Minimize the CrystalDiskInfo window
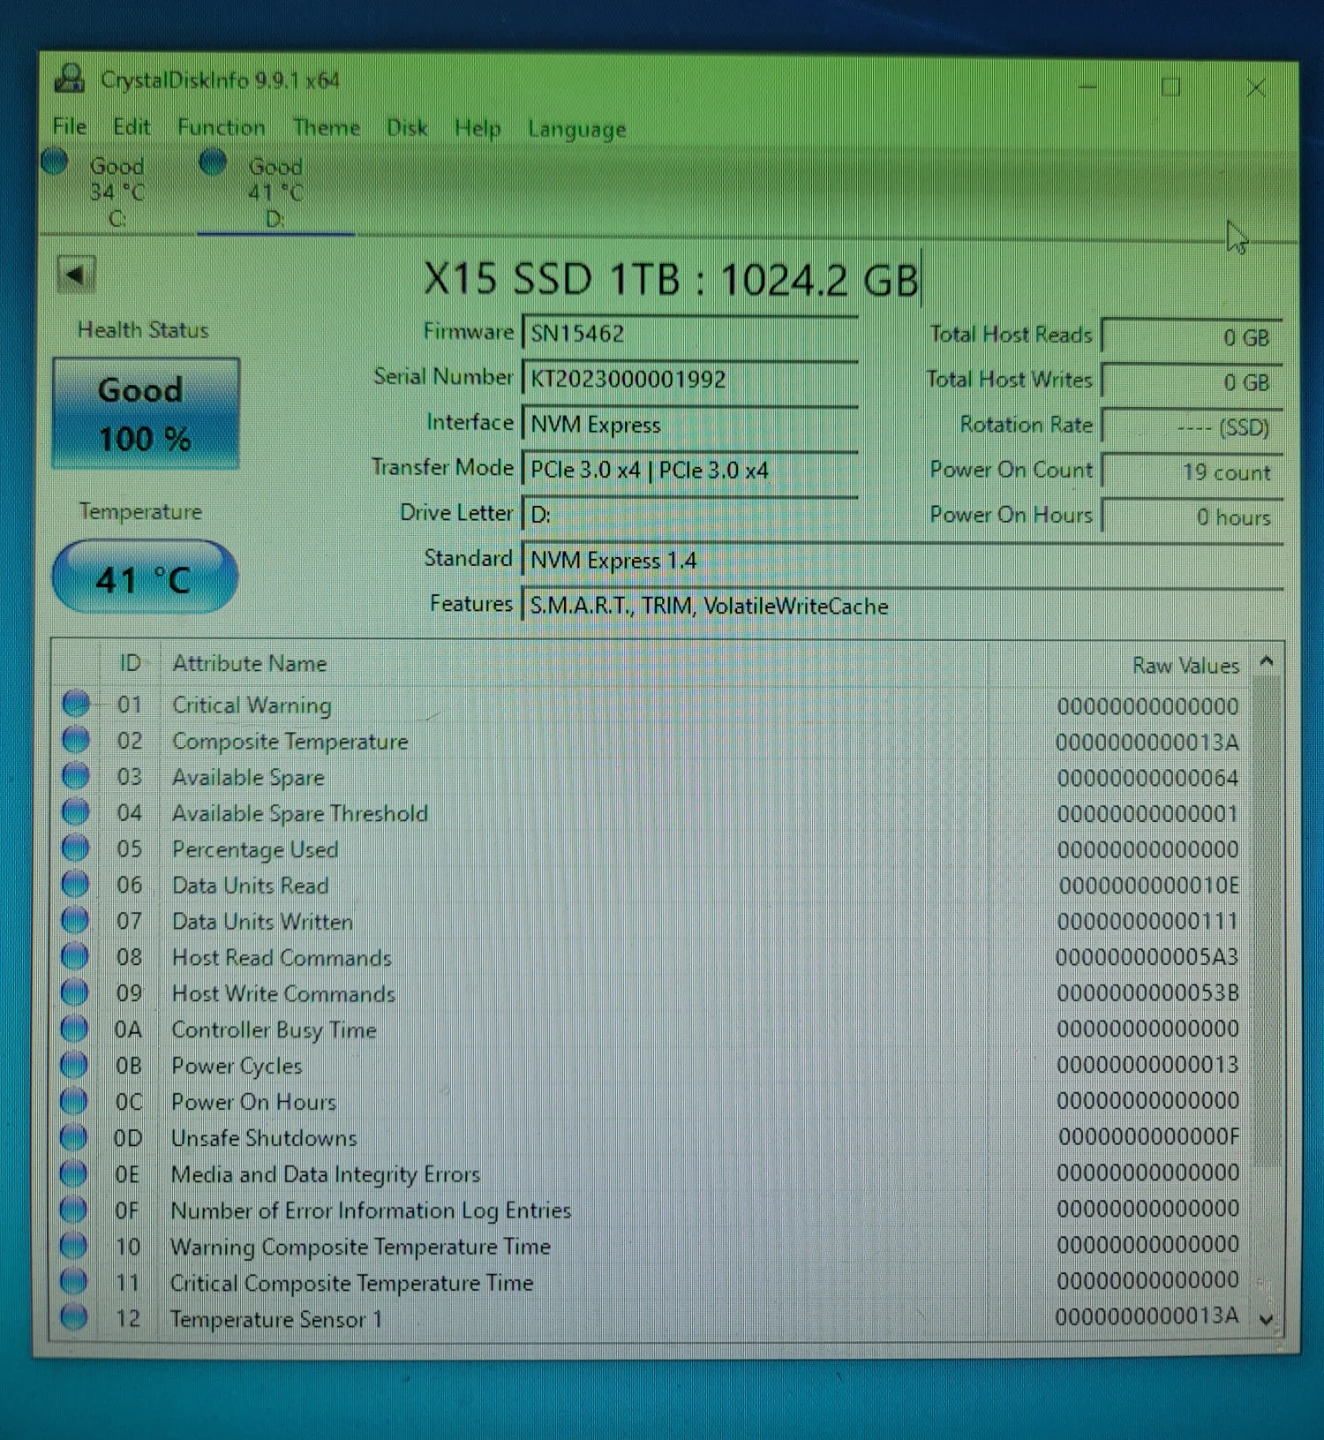Image resolution: width=1324 pixels, height=1440 pixels. pyautogui.click(x=1088, y=87)
